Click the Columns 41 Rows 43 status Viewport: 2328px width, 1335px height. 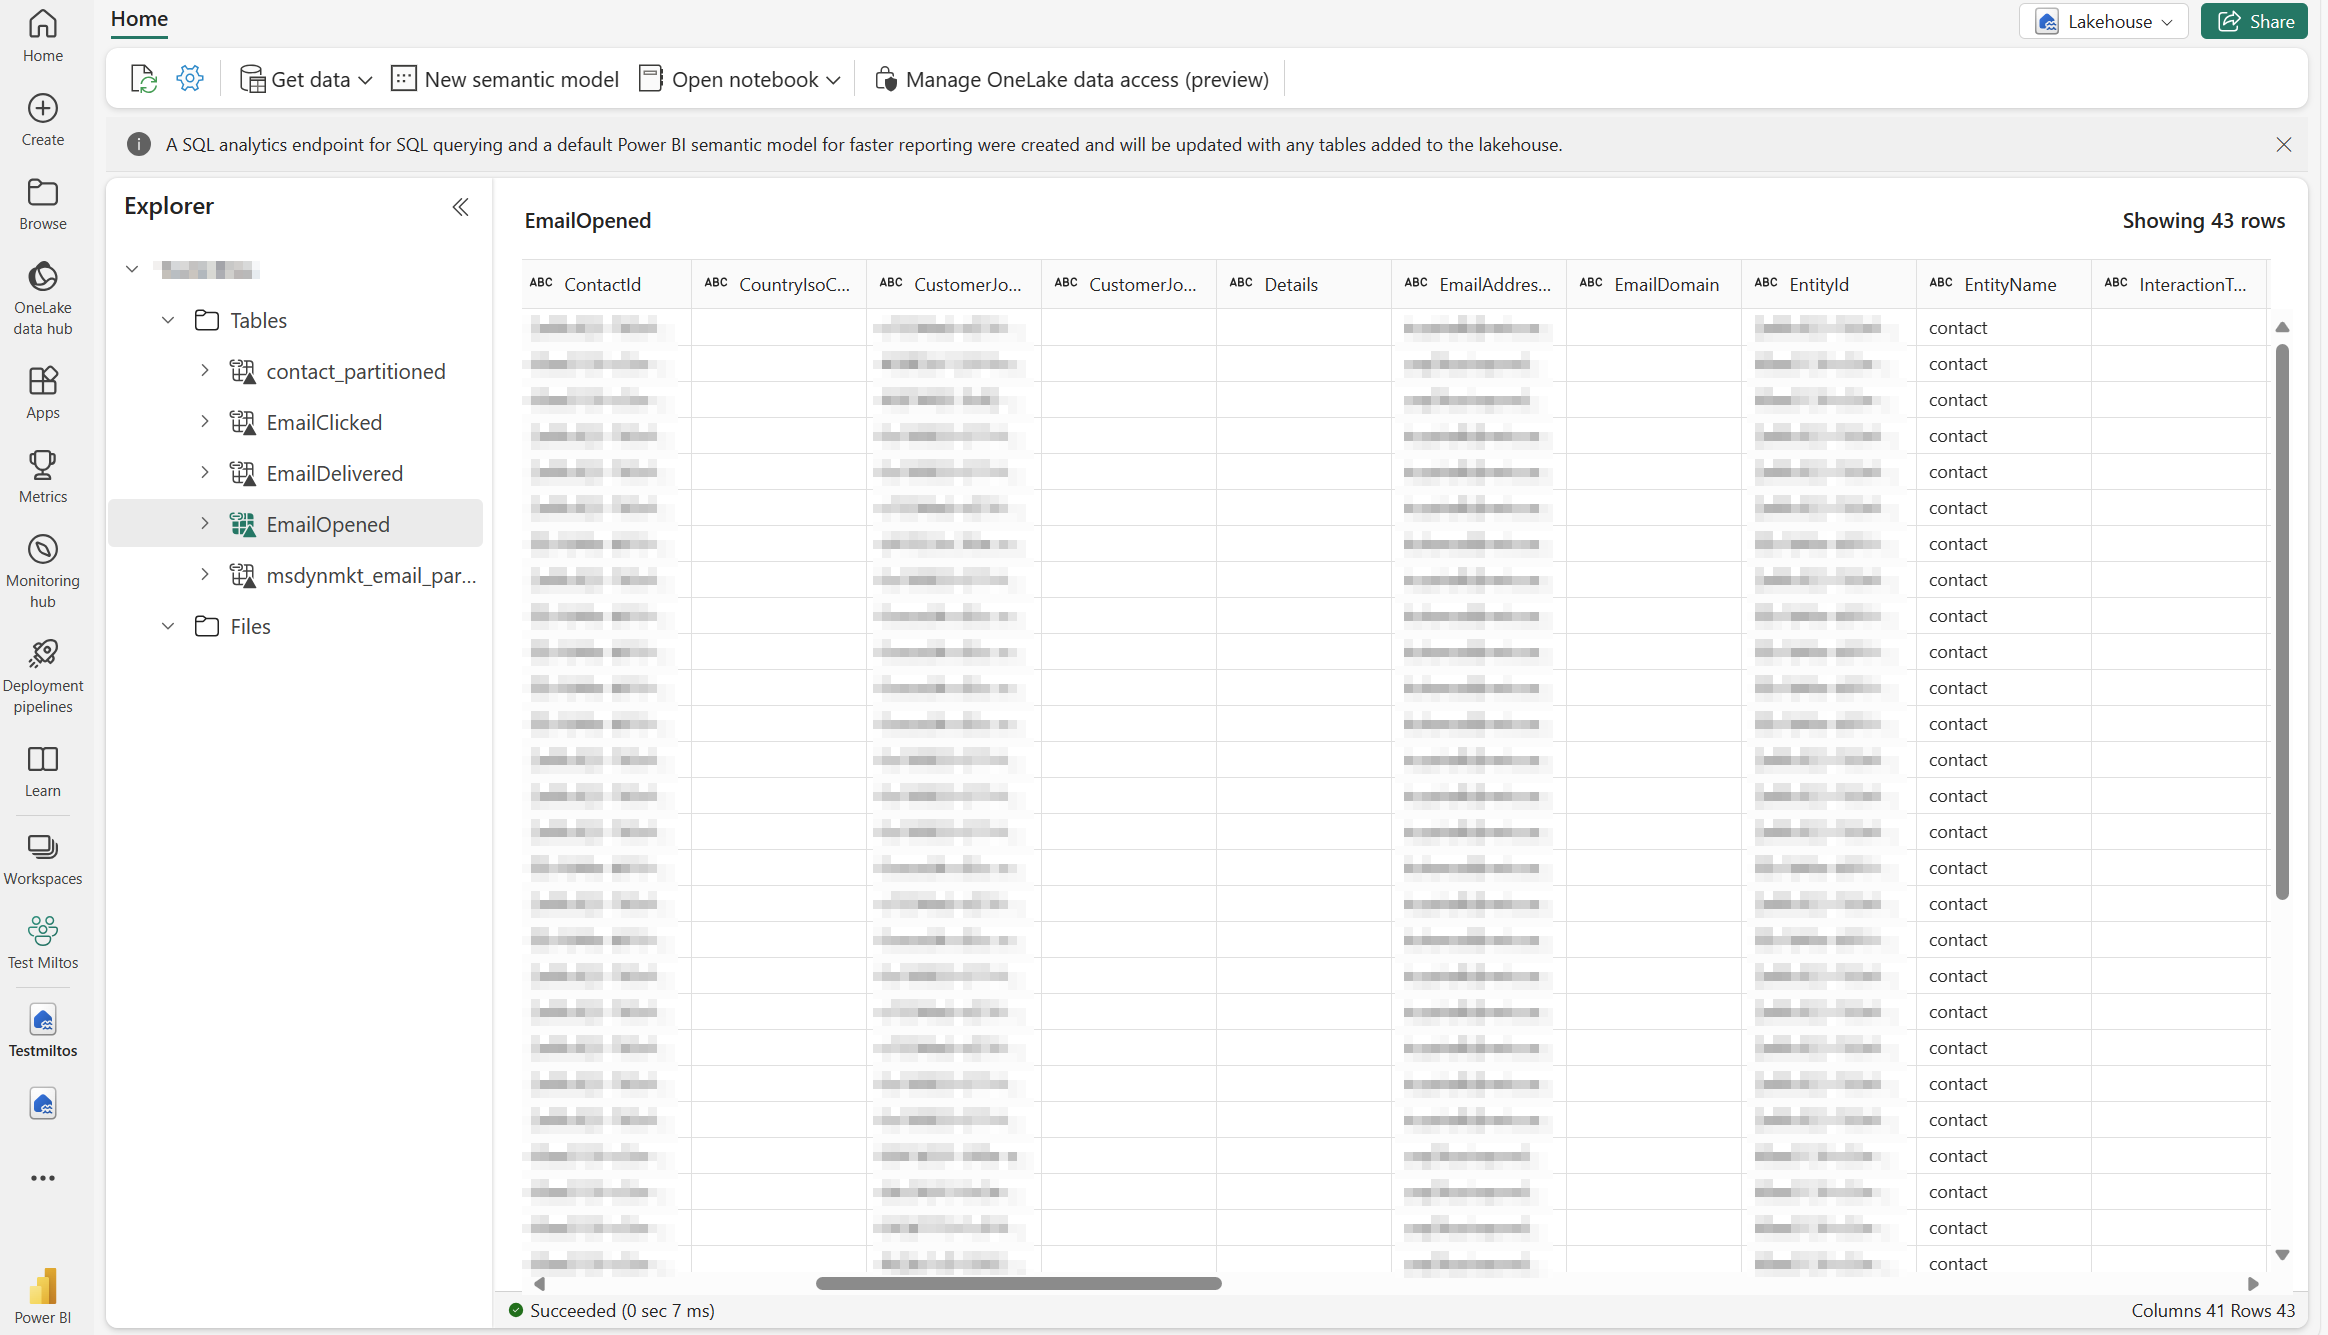pyautogui.click(x=2213, y=1310)
